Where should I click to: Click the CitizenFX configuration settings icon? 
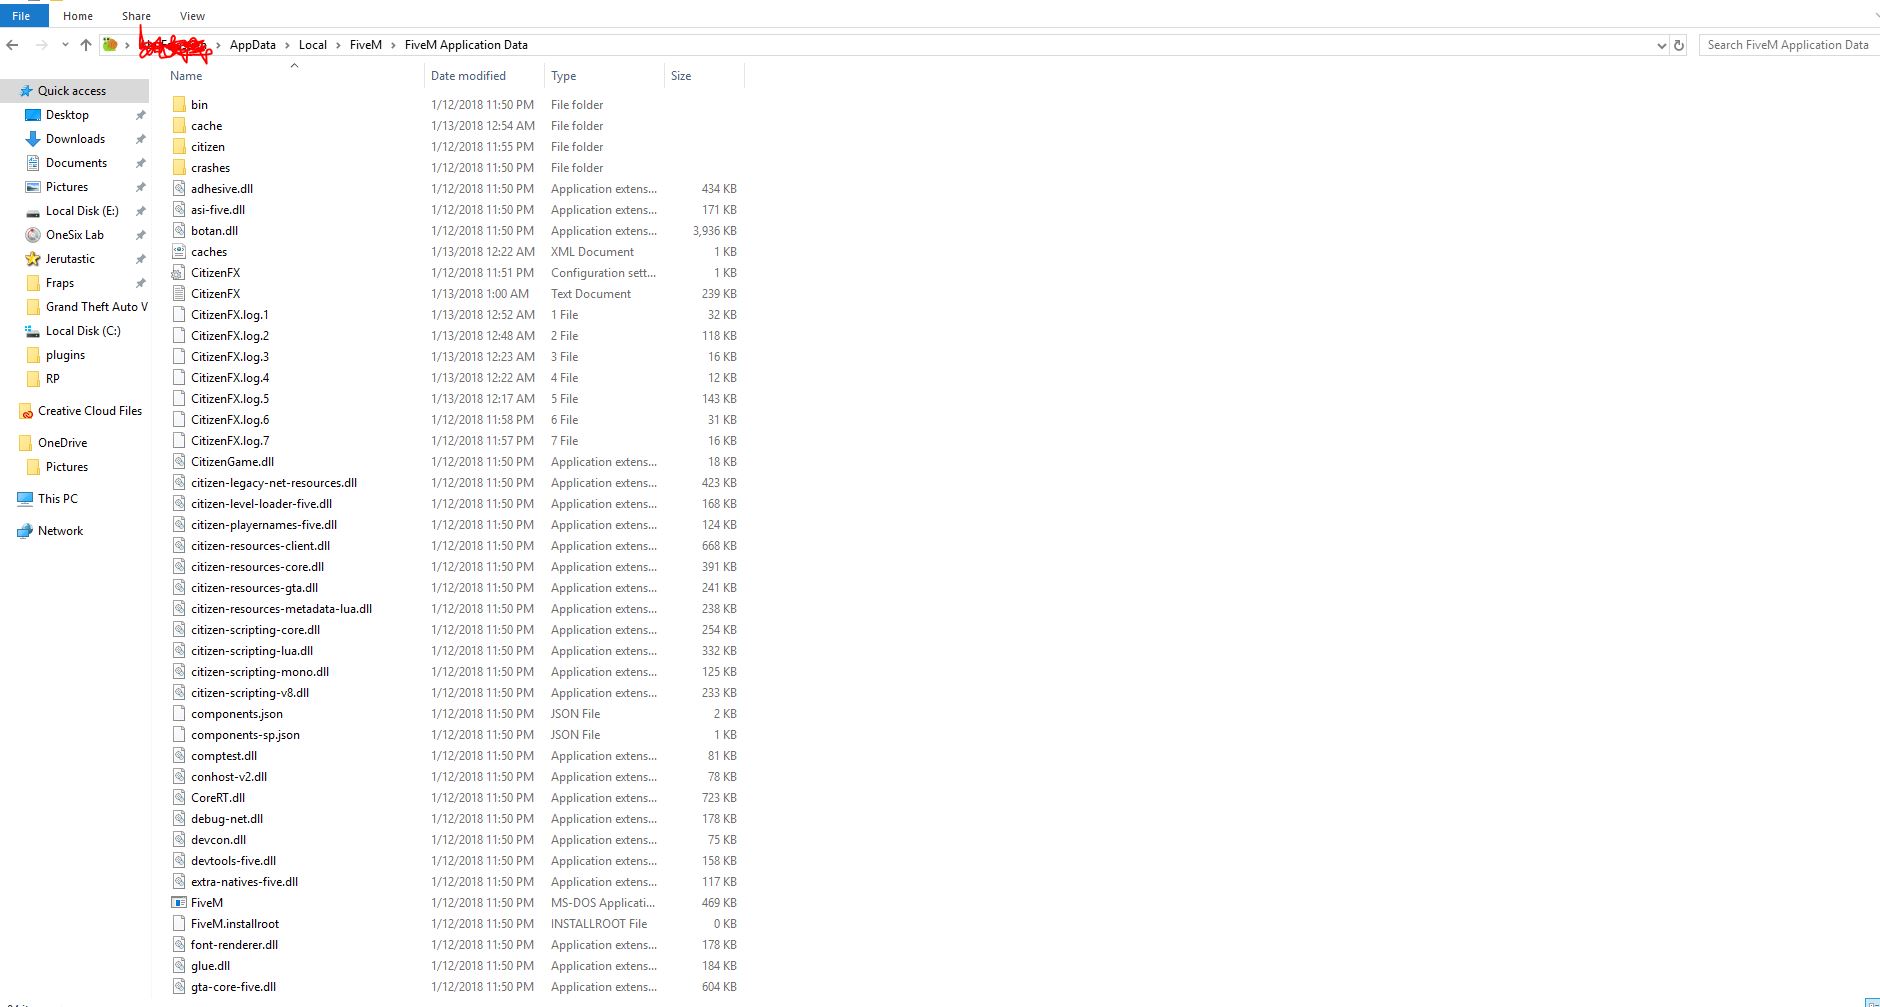tap(179, 272)
